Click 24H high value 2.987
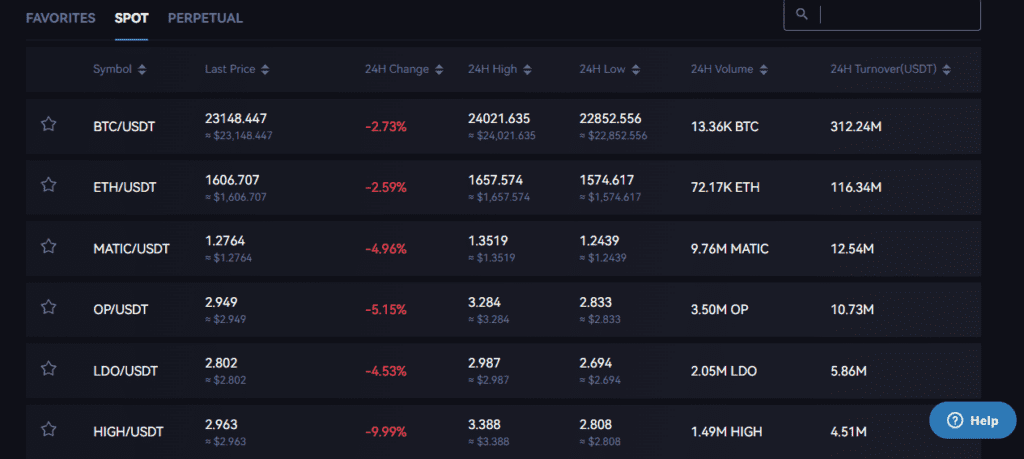 485,363
